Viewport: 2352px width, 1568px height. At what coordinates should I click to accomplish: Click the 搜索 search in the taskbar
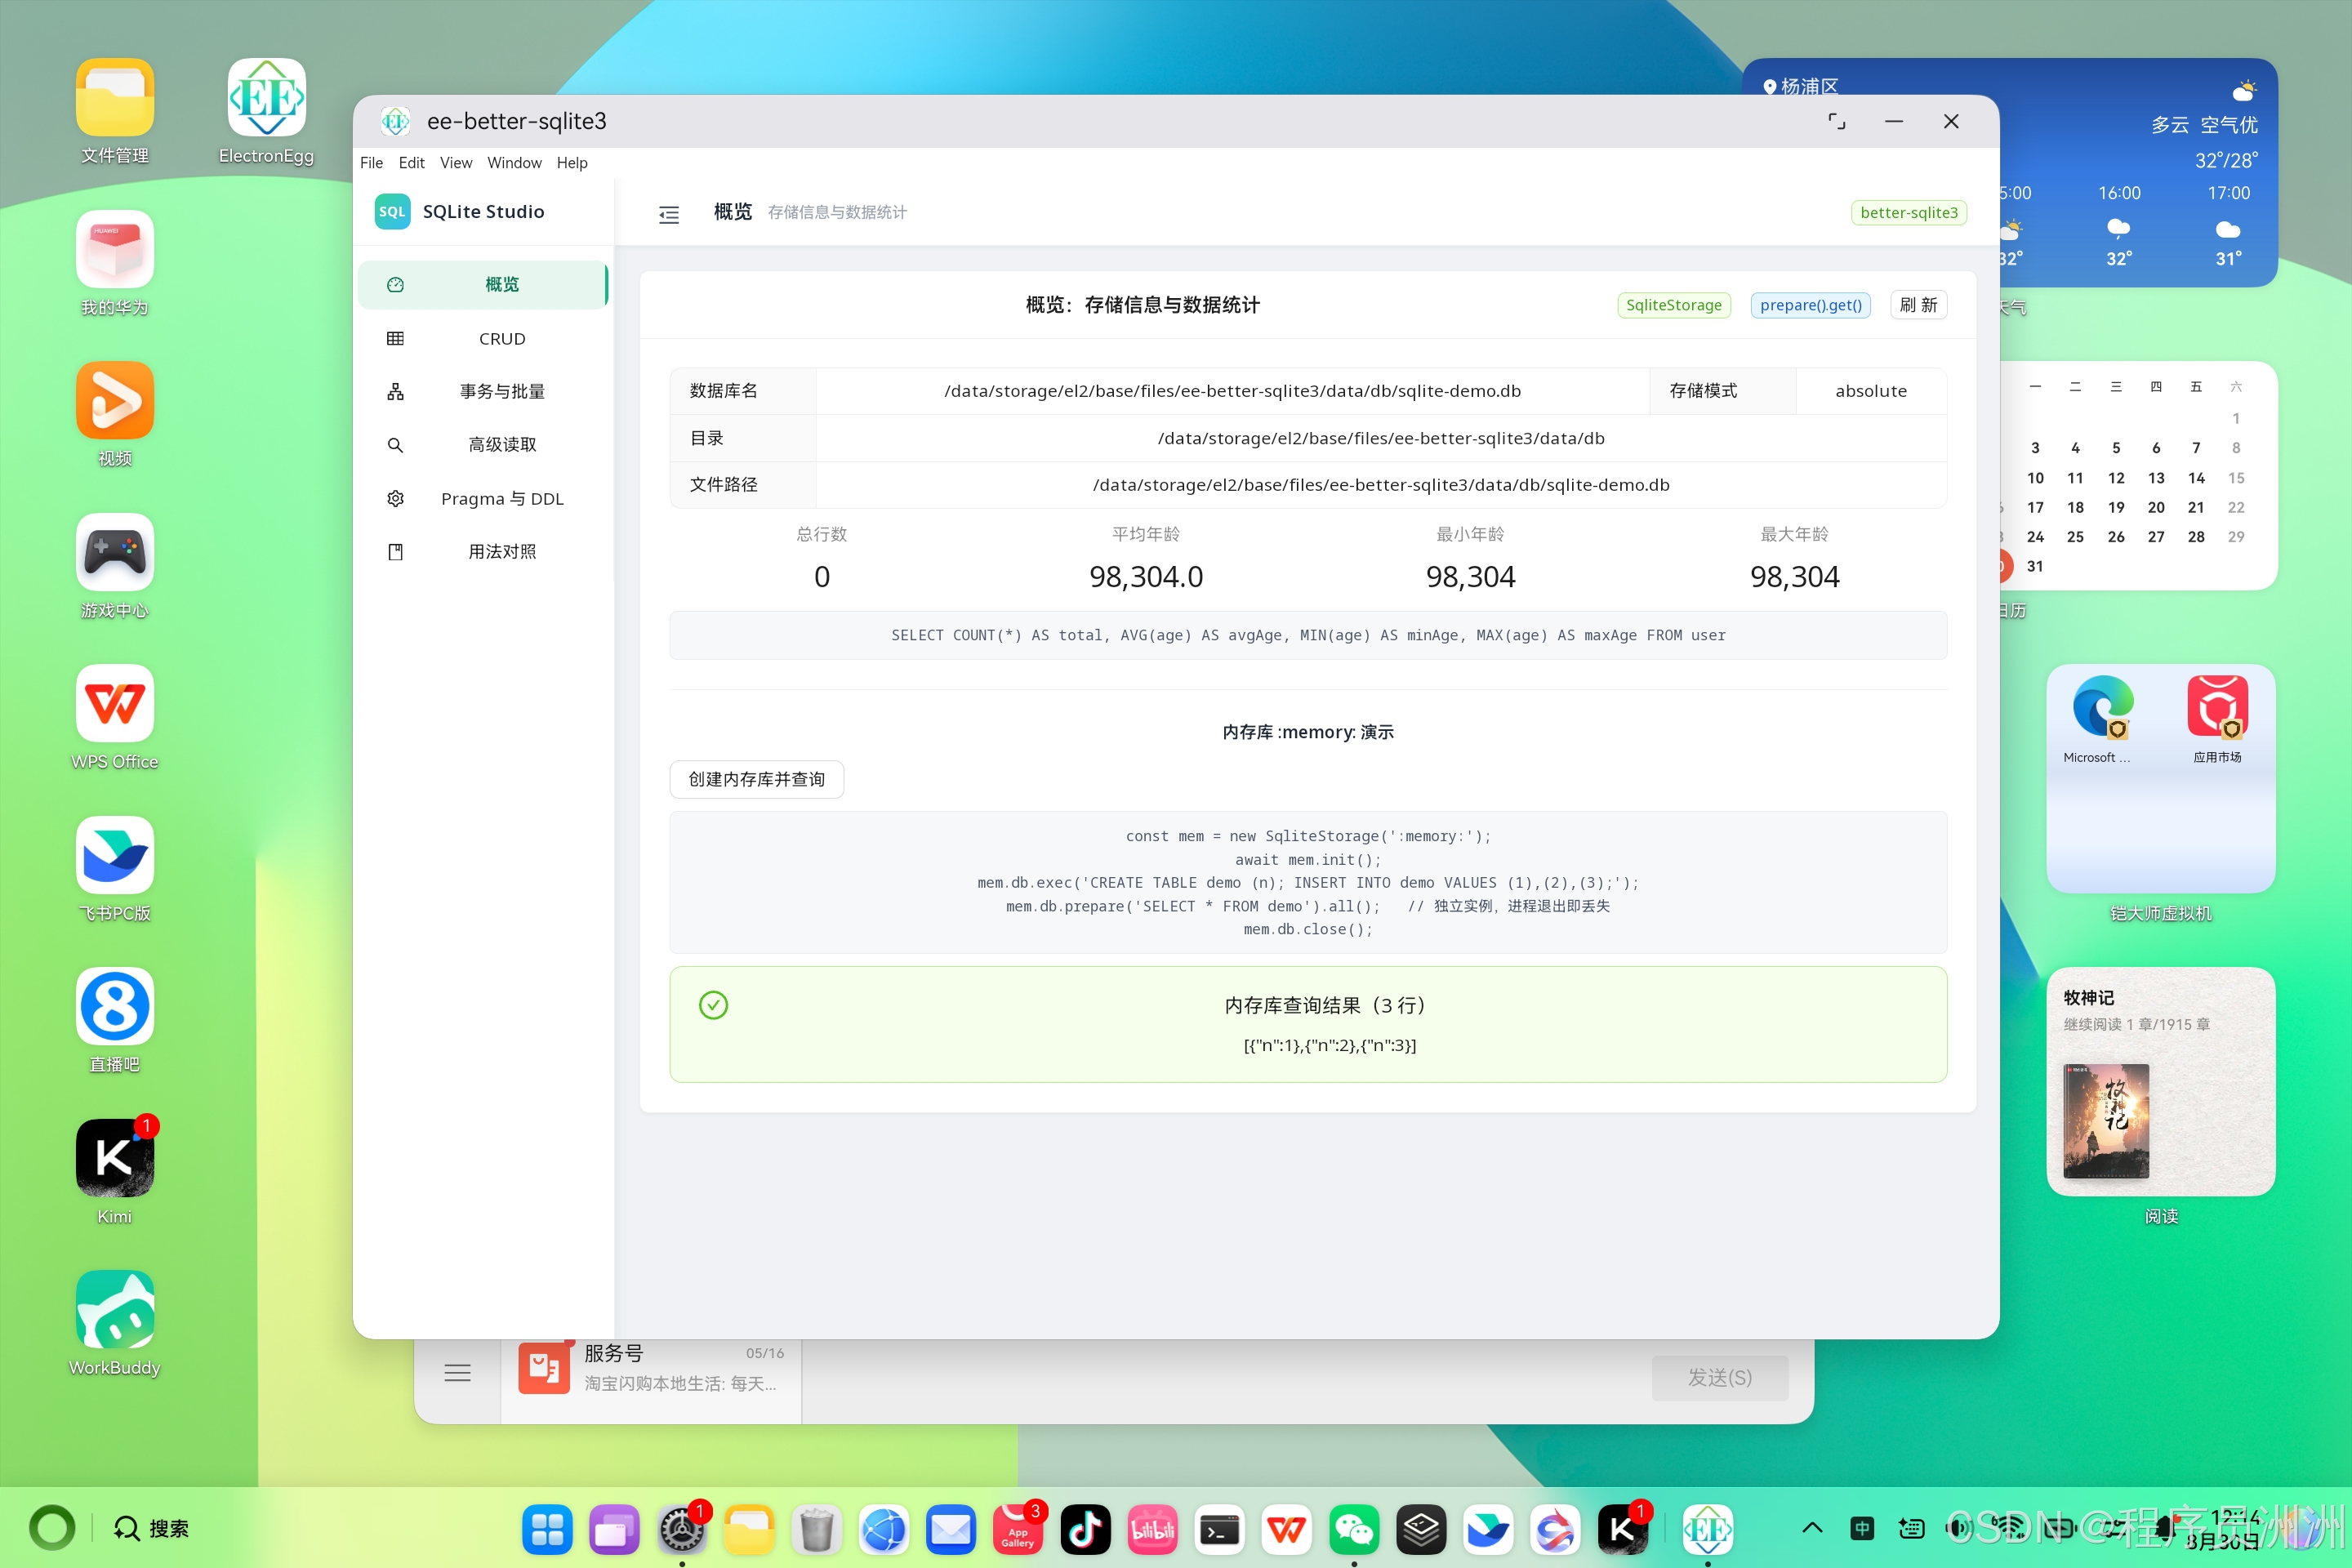pyautogui.click(x=151, y=1528)
